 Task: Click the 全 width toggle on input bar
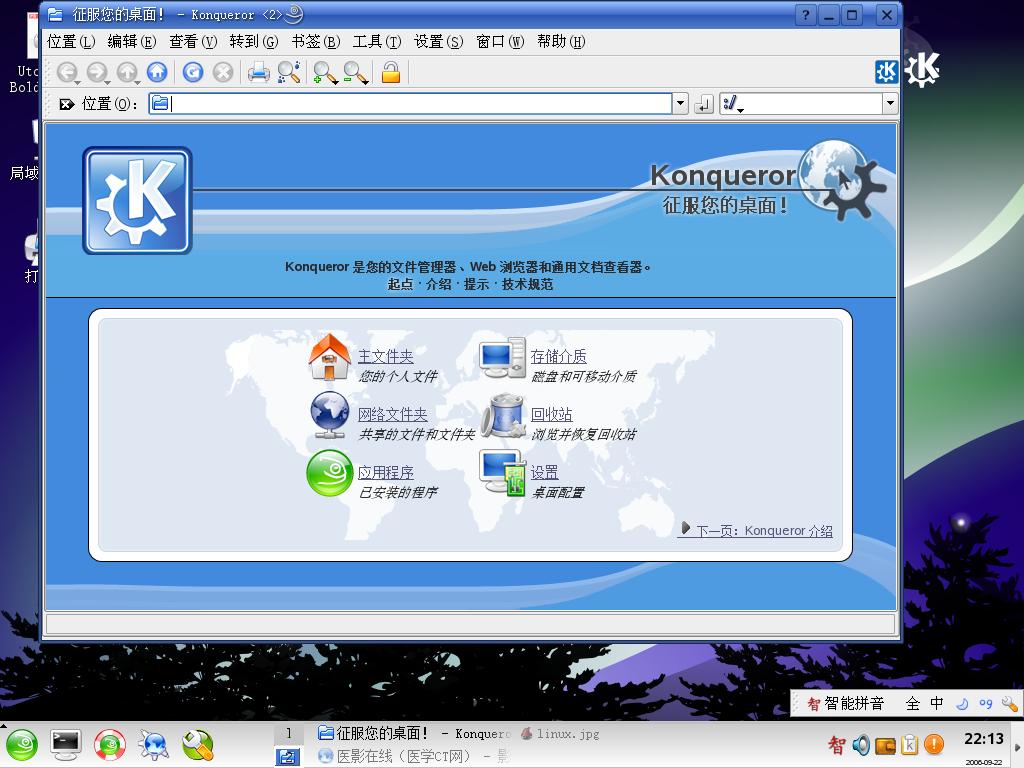pyautogui.click(x=913, y=703)
